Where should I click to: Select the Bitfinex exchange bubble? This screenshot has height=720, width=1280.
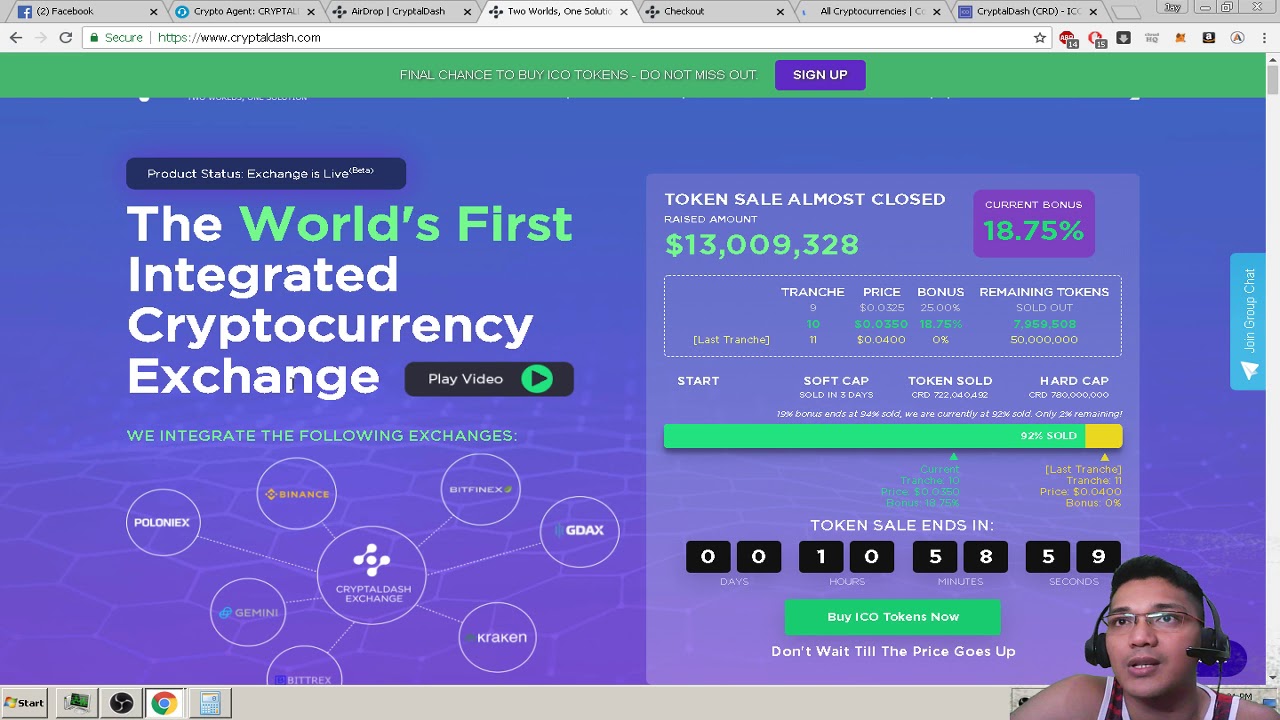click(480, 489)
